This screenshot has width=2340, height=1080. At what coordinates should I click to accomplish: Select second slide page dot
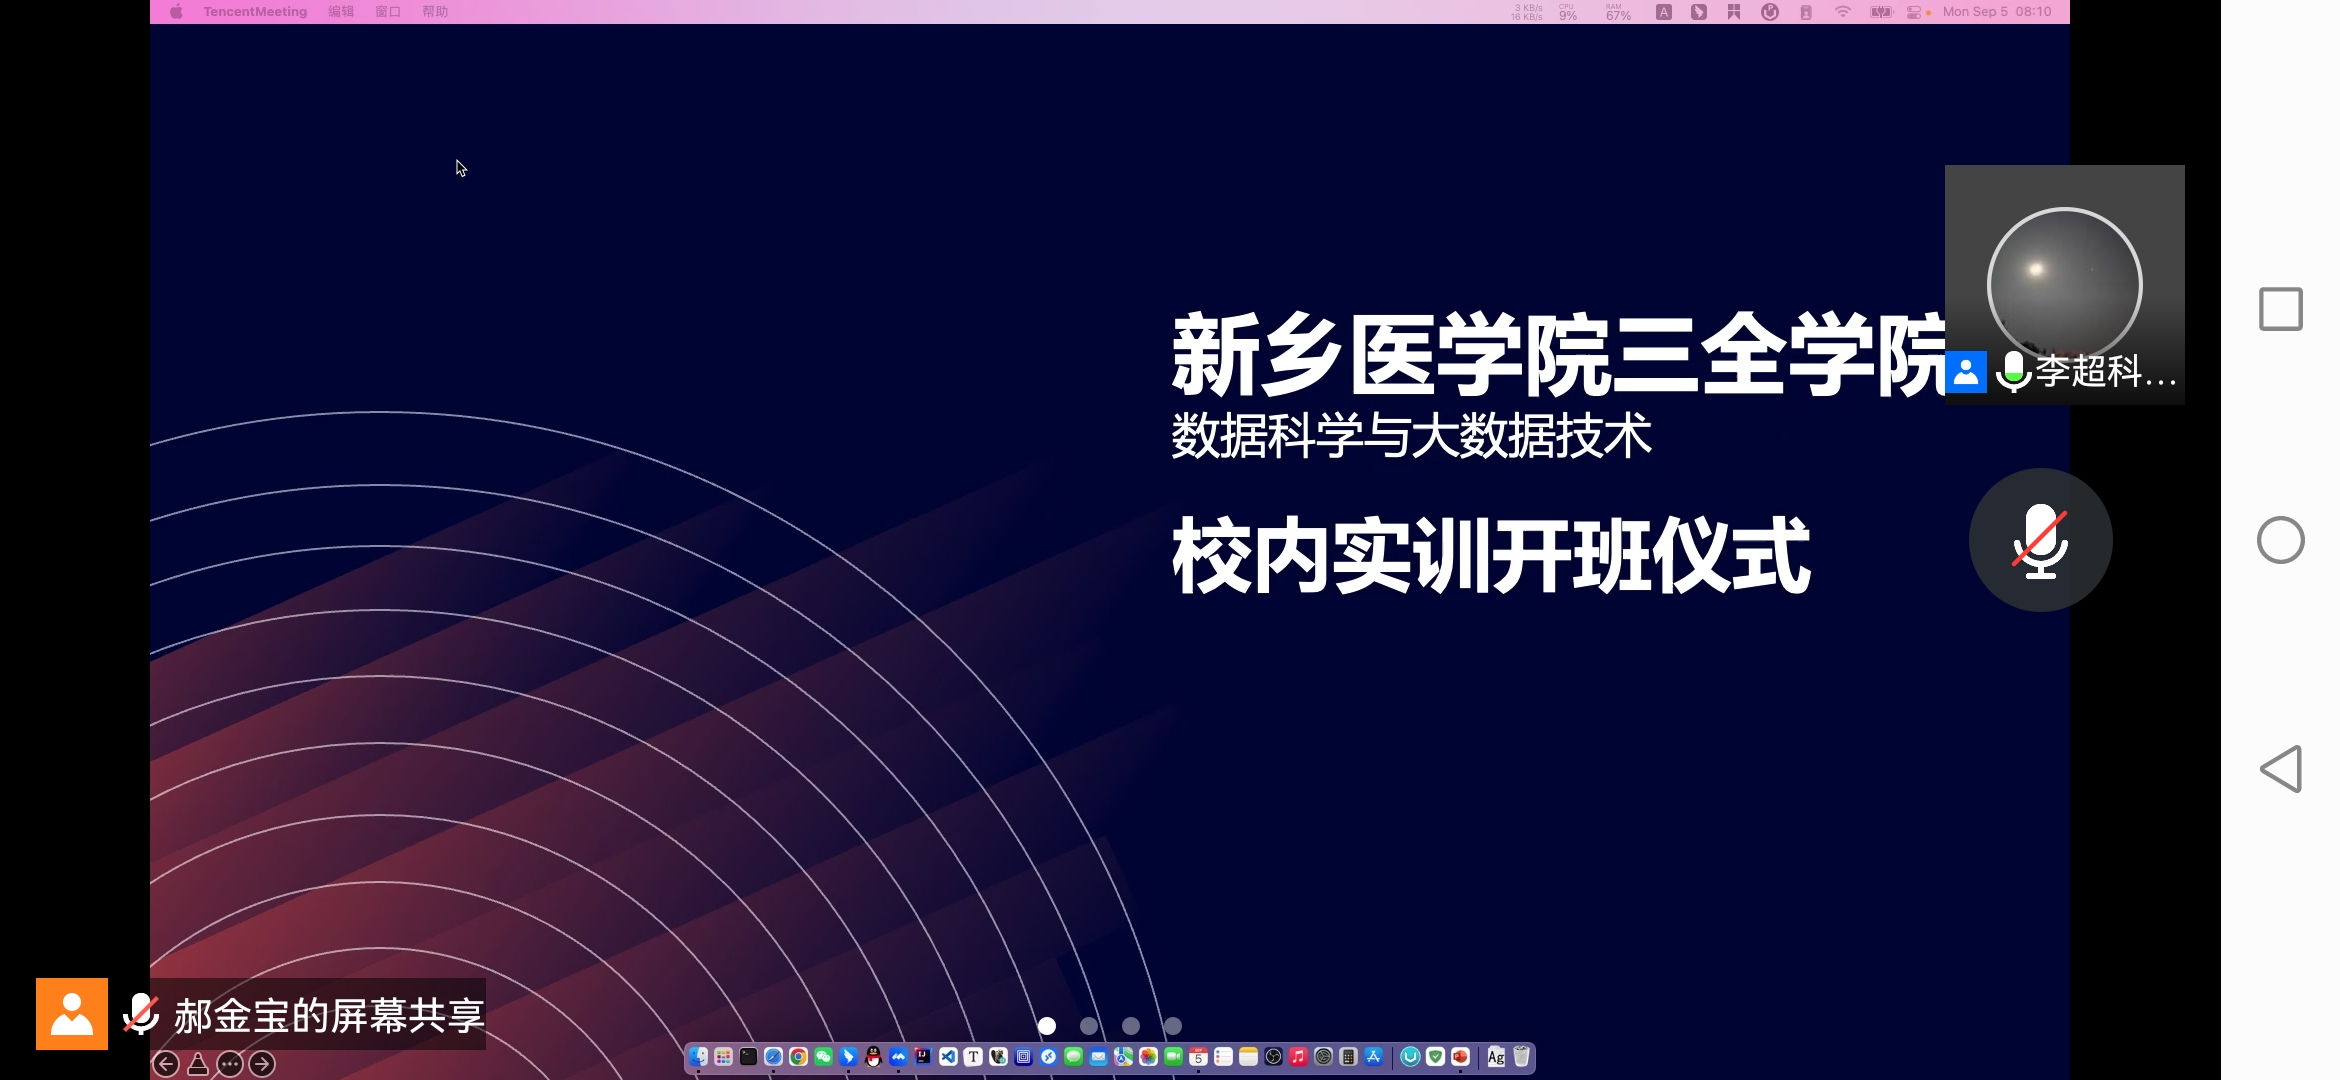click(1089, 1026)
